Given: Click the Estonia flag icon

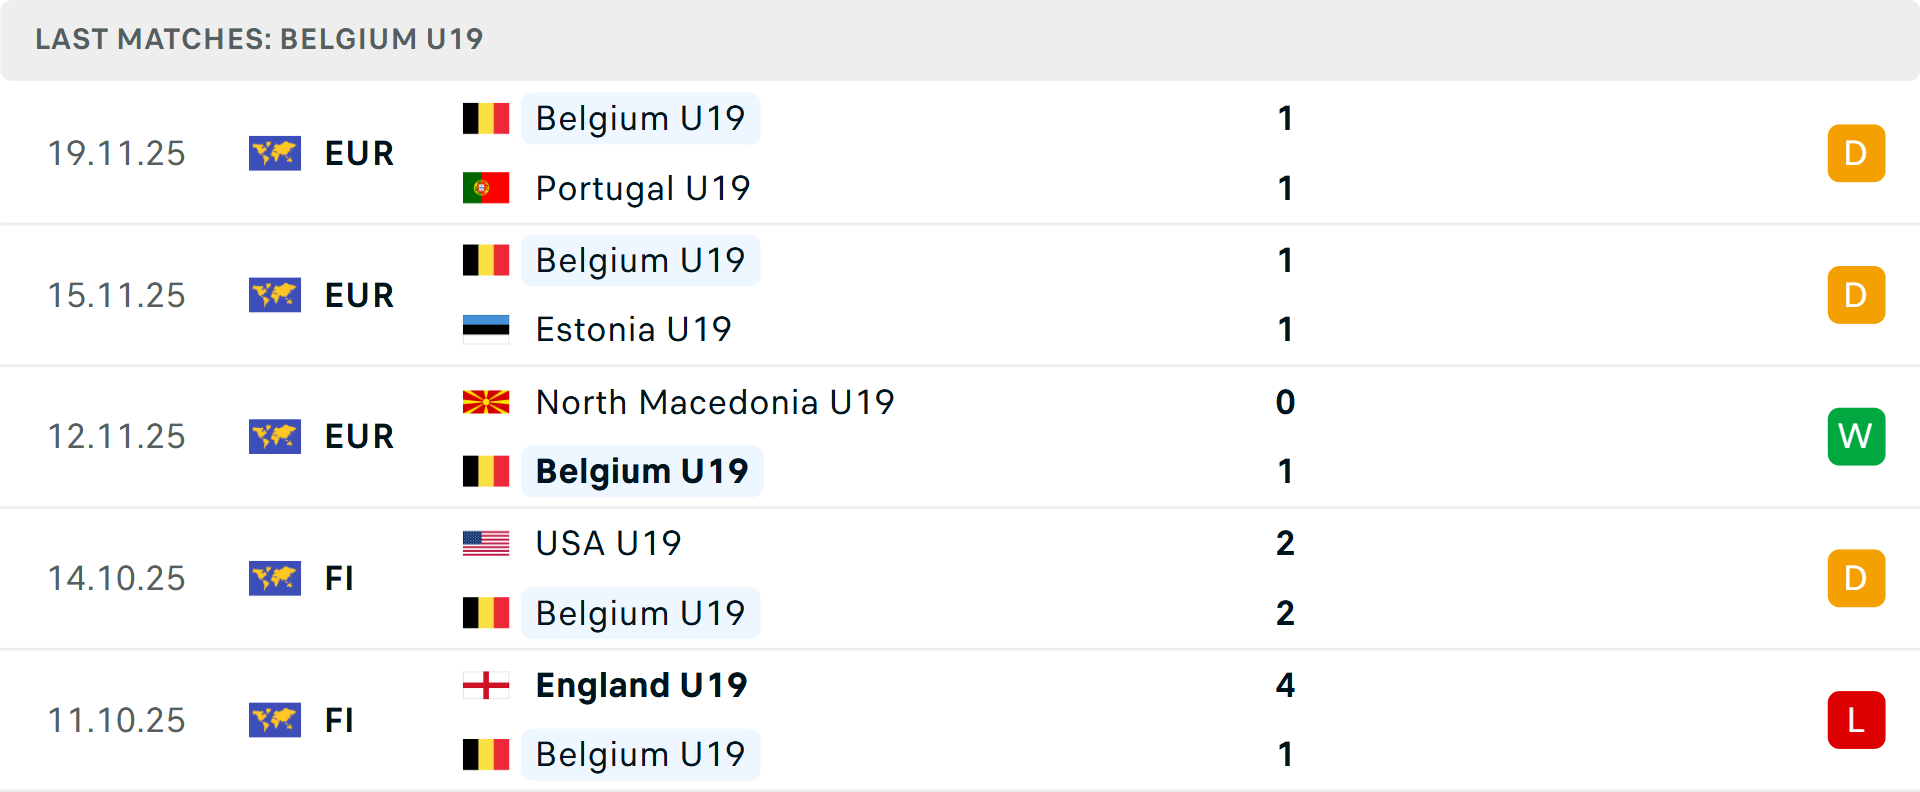Looking at the screenshot, I should pos(486,329).
